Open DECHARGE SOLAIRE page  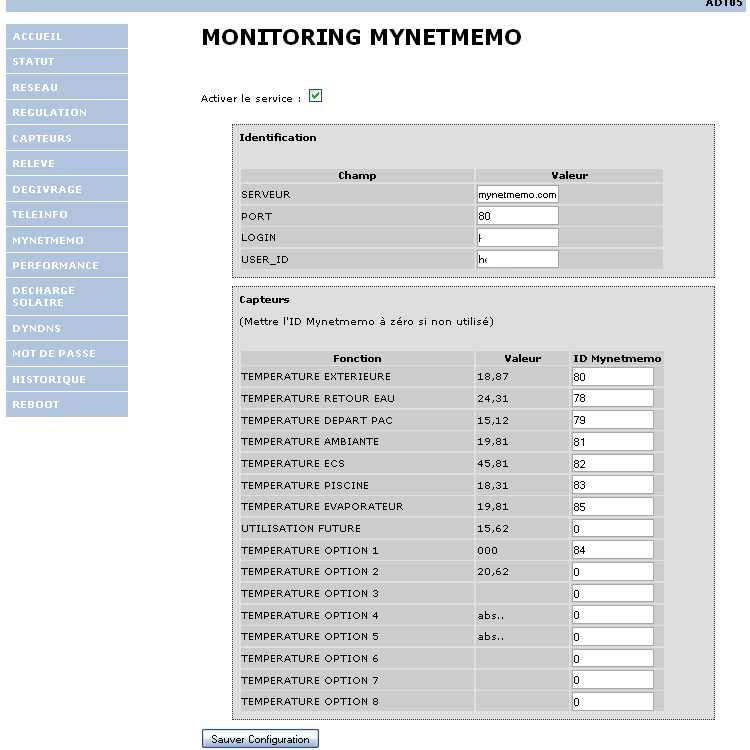tap(67, 297)
